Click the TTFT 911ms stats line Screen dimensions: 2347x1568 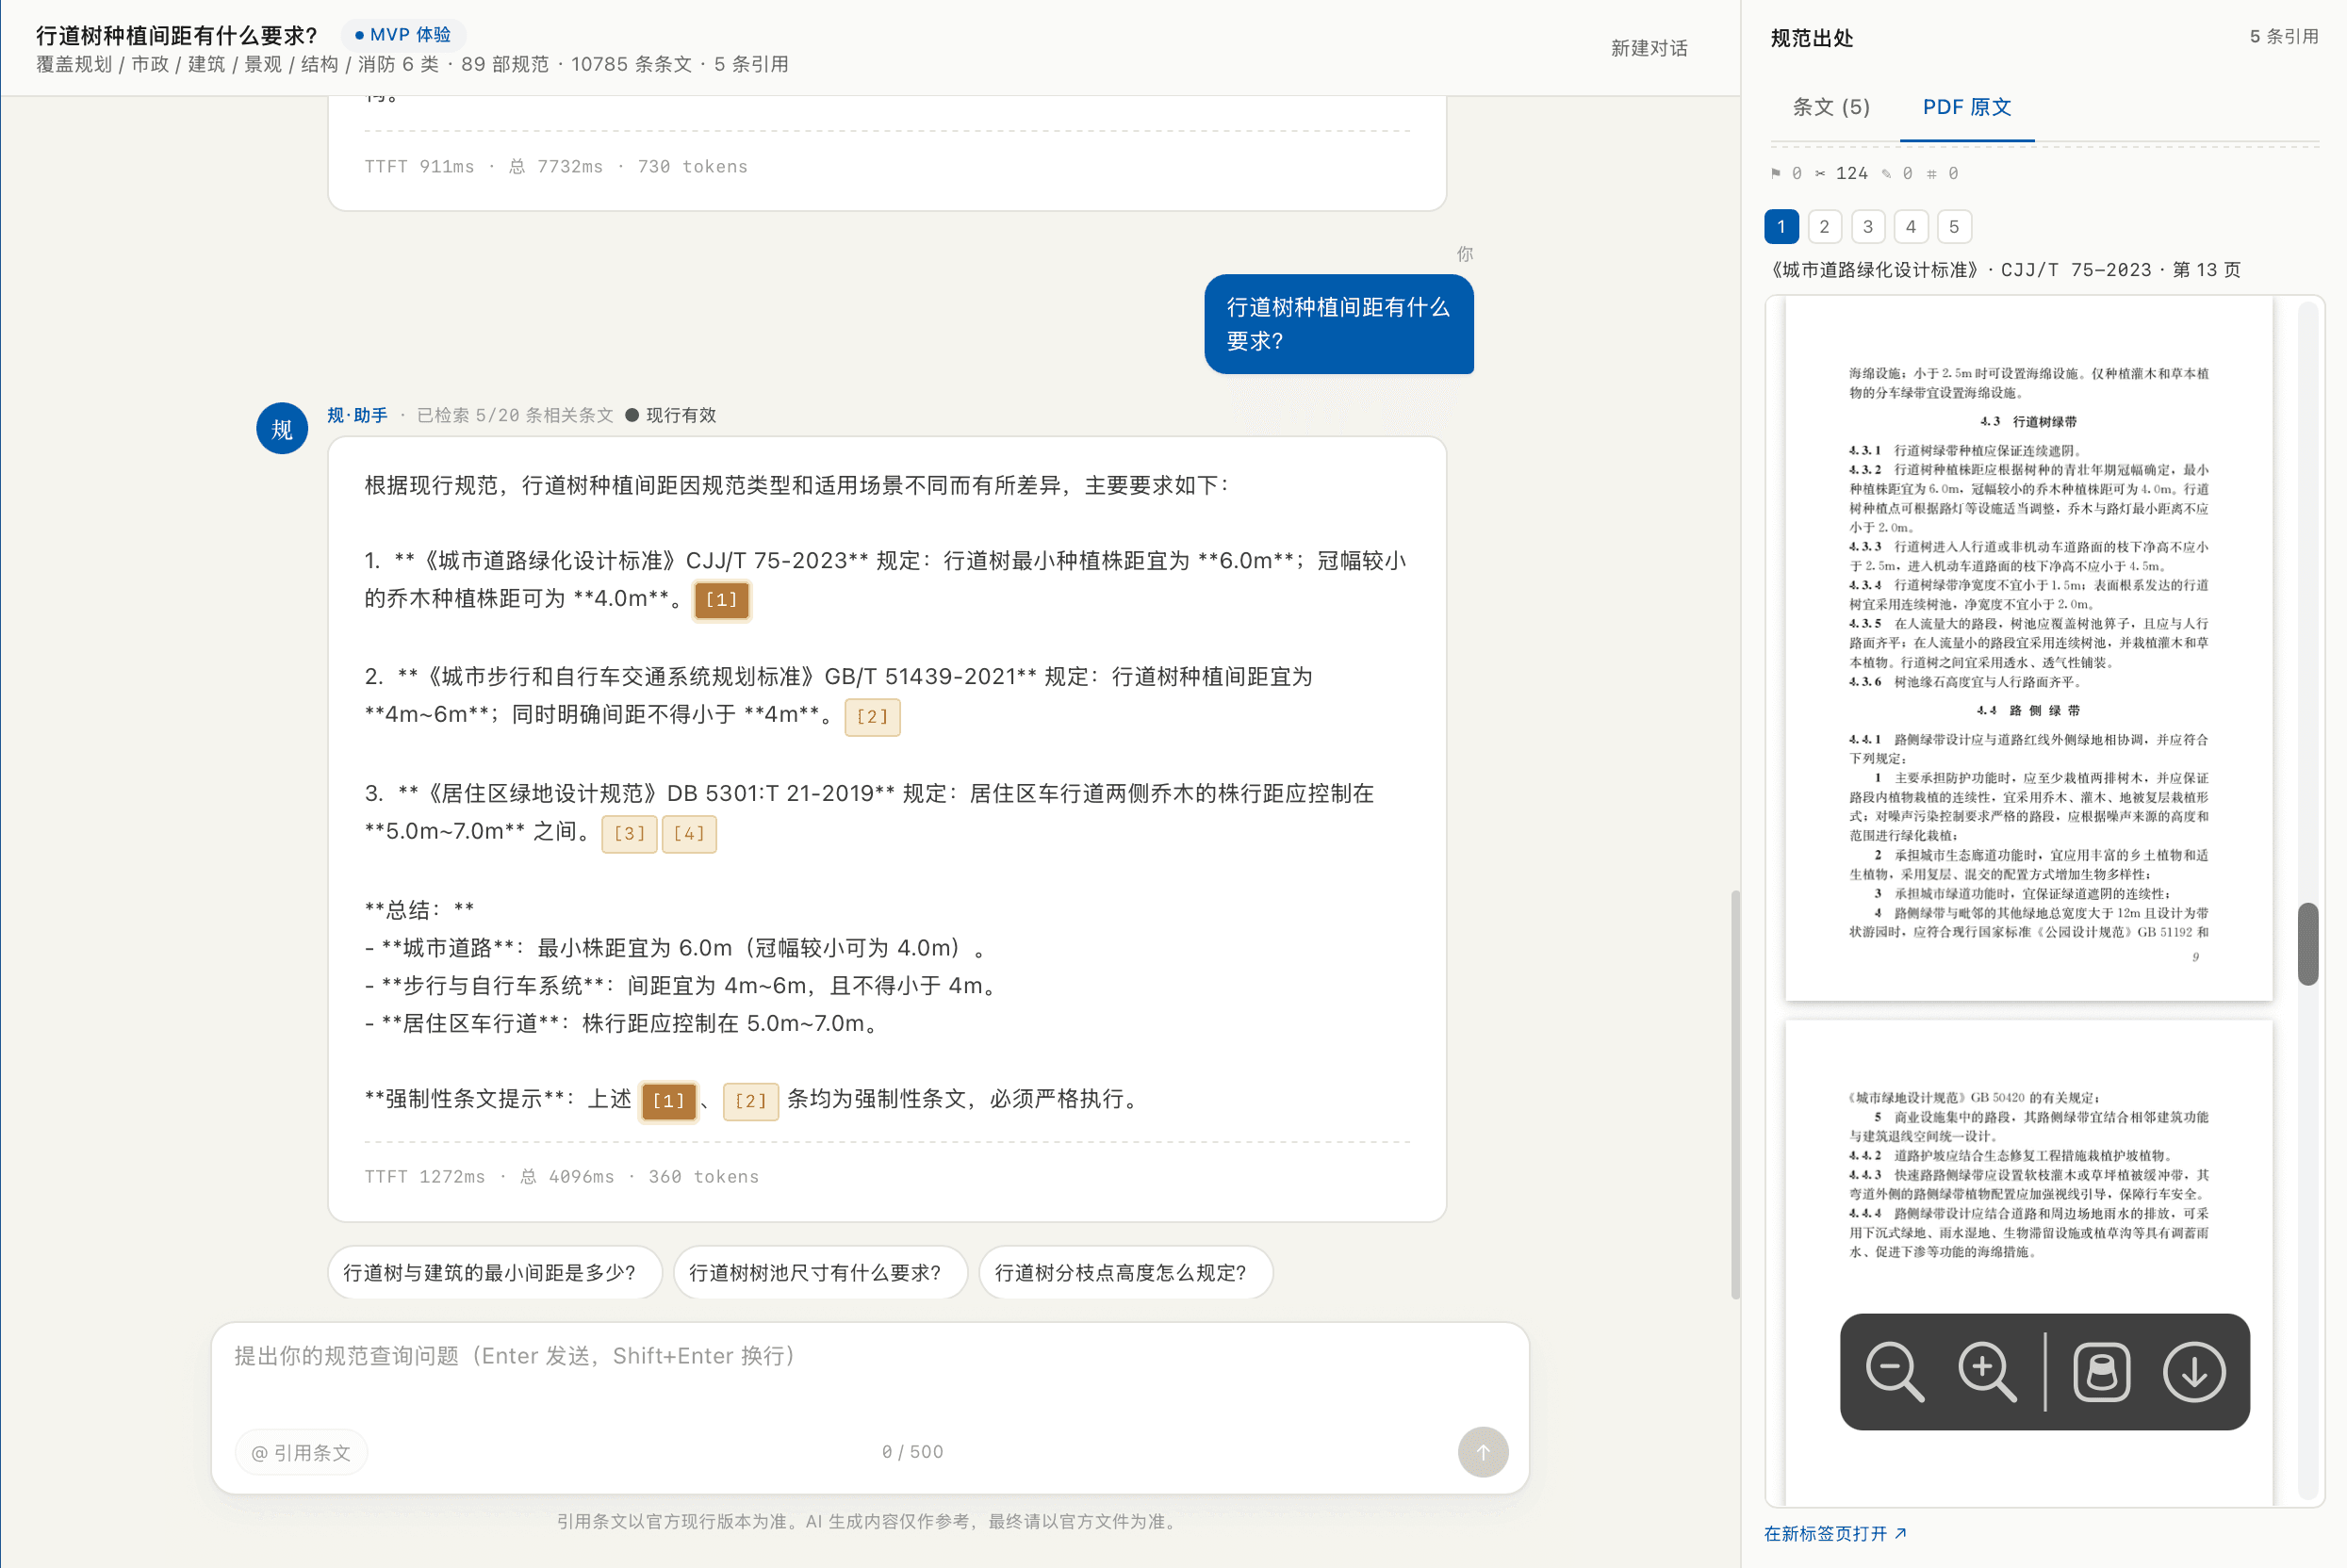[x=555, y=166]
